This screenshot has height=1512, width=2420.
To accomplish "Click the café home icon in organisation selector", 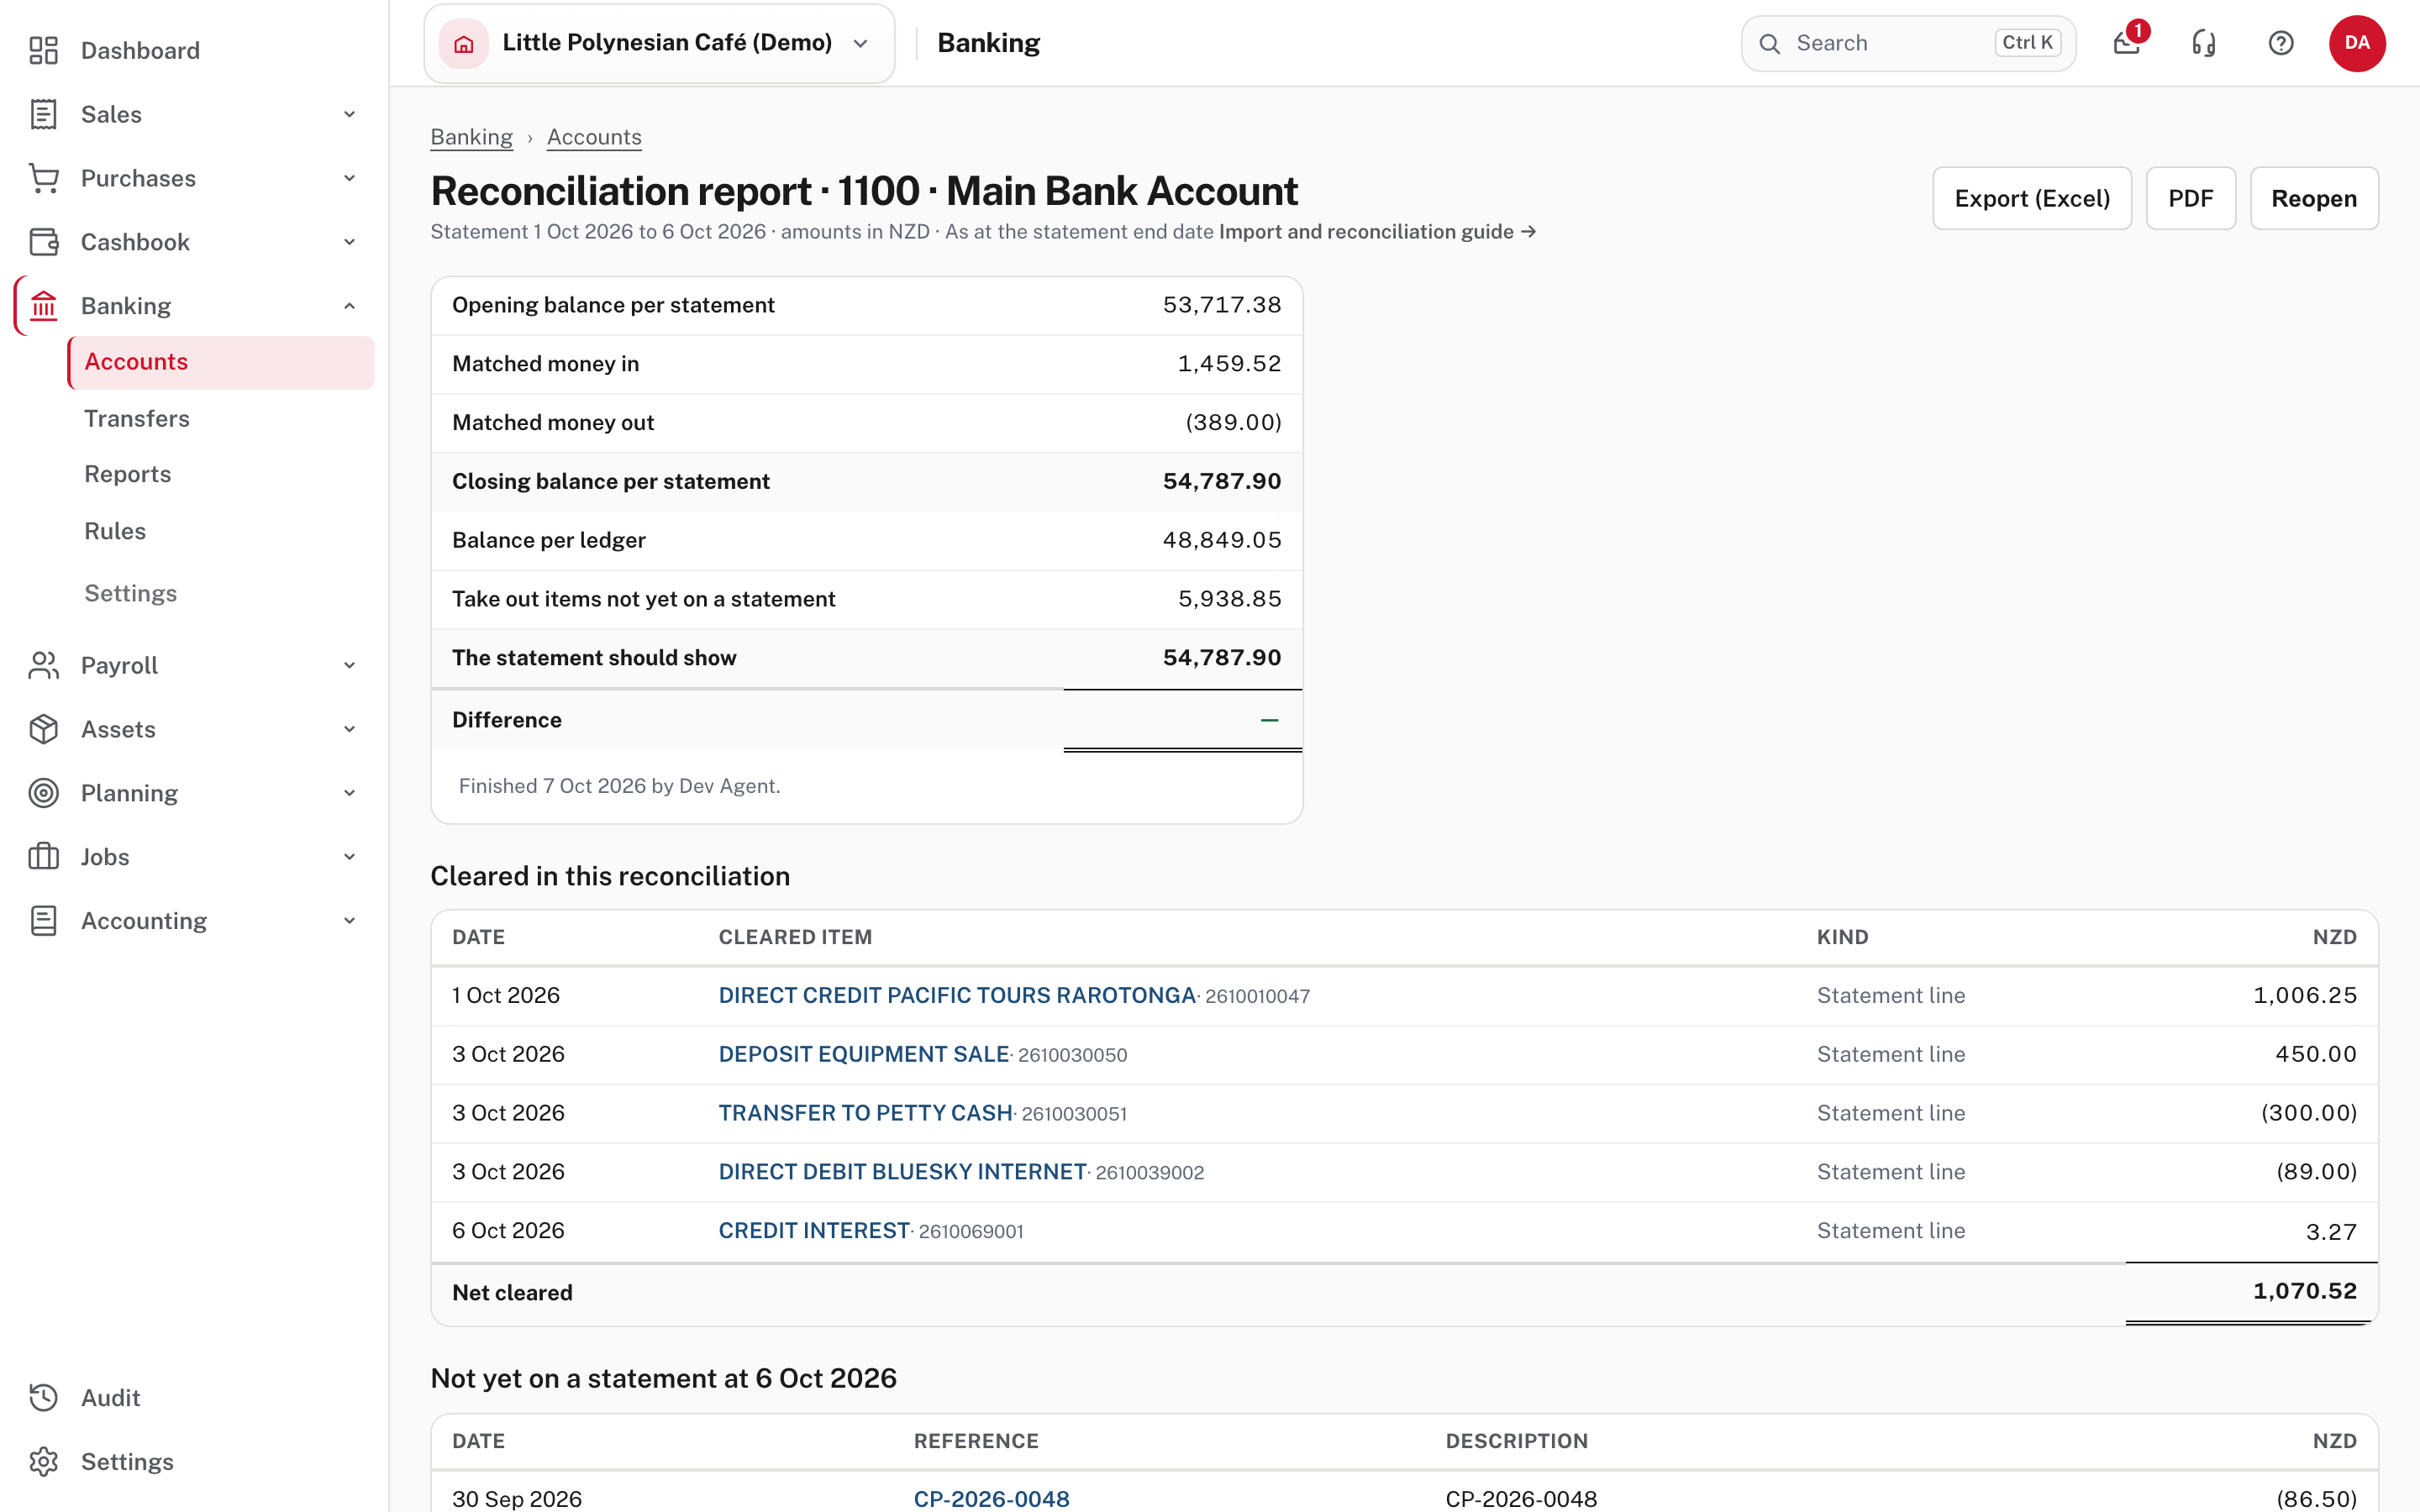I will pyautogui.click(x=464, y=43).
